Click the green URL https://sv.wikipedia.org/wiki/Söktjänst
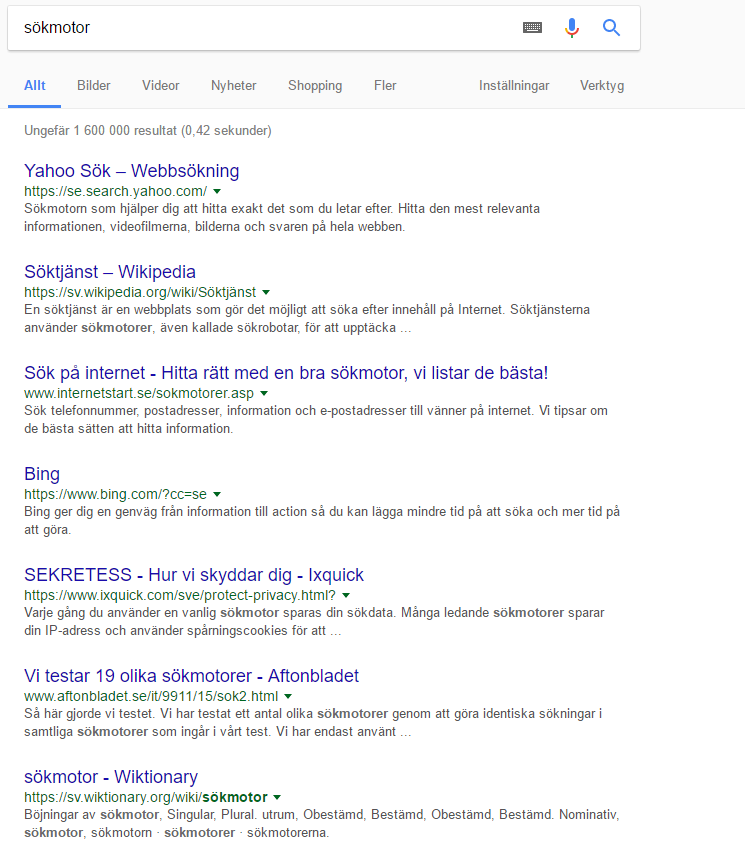 (140, 292)
